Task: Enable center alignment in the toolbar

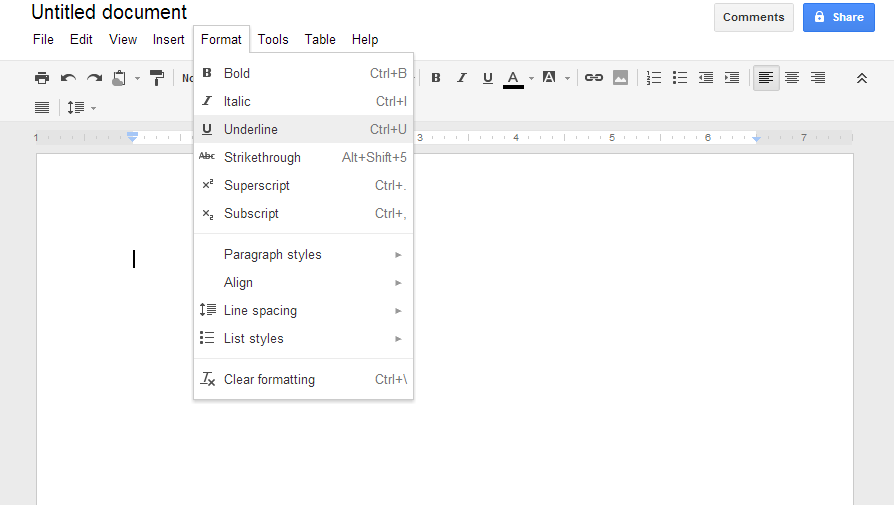Action: [x=792, y=78]
